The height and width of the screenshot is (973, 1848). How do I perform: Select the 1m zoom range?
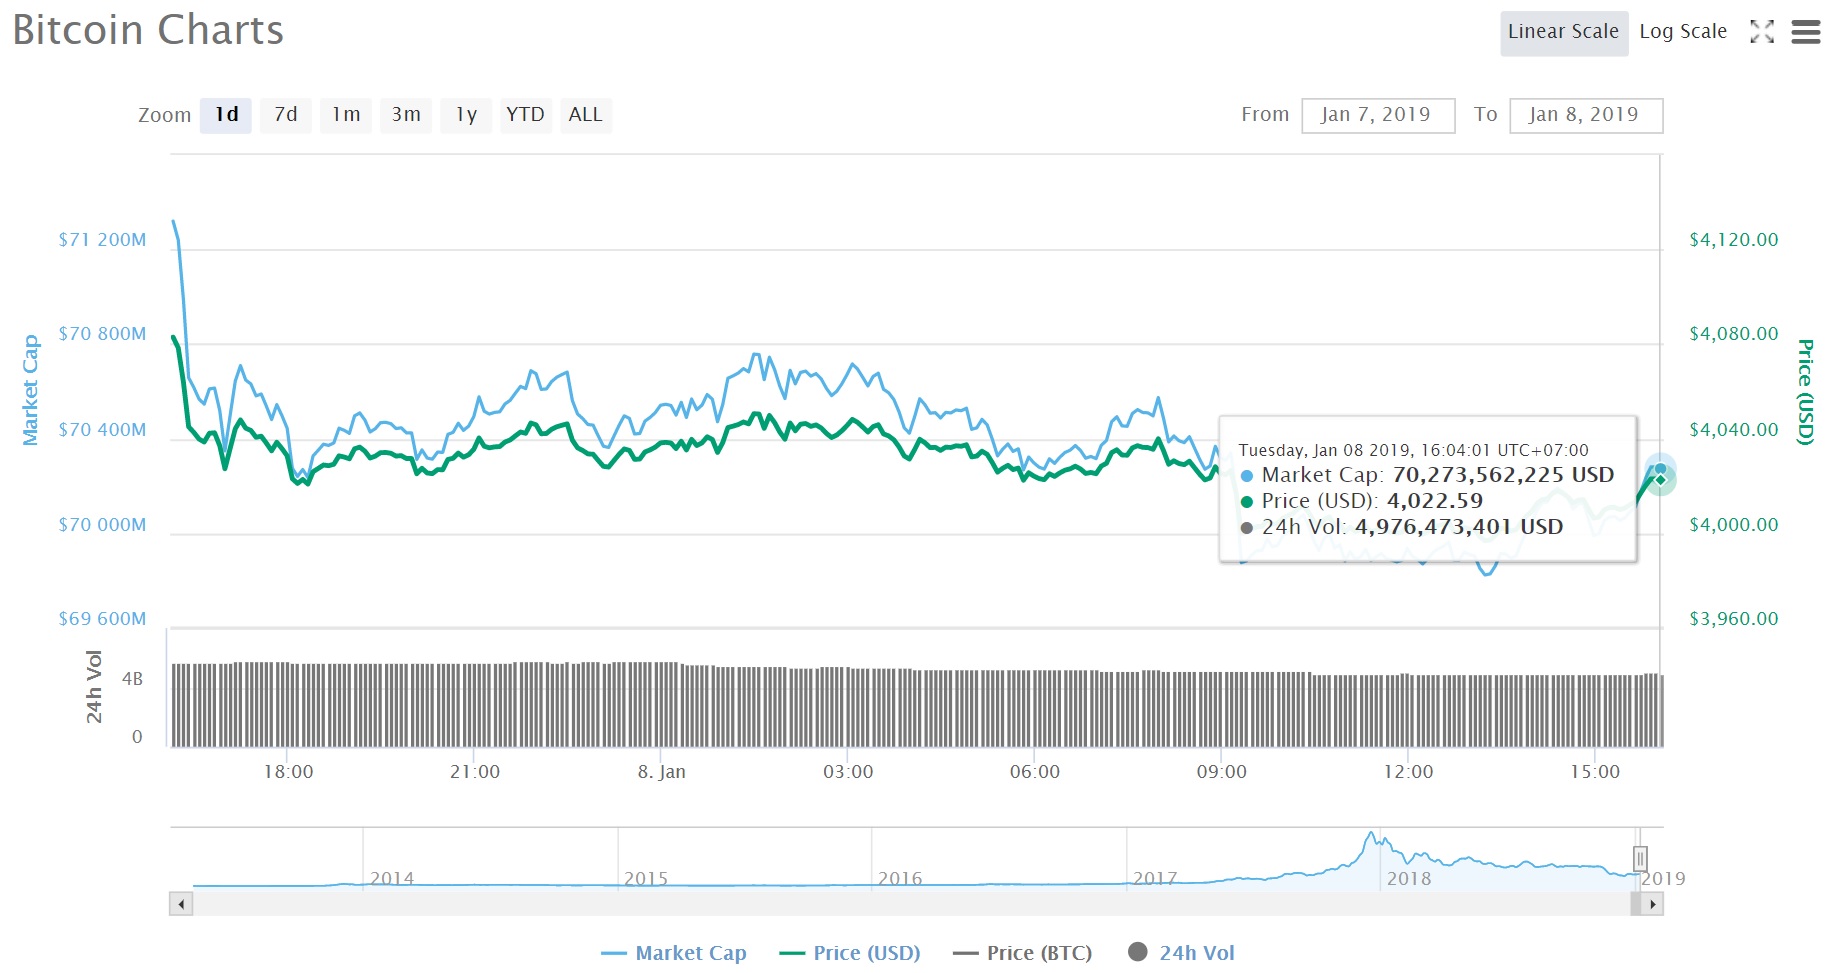click(x=346, y=115)
